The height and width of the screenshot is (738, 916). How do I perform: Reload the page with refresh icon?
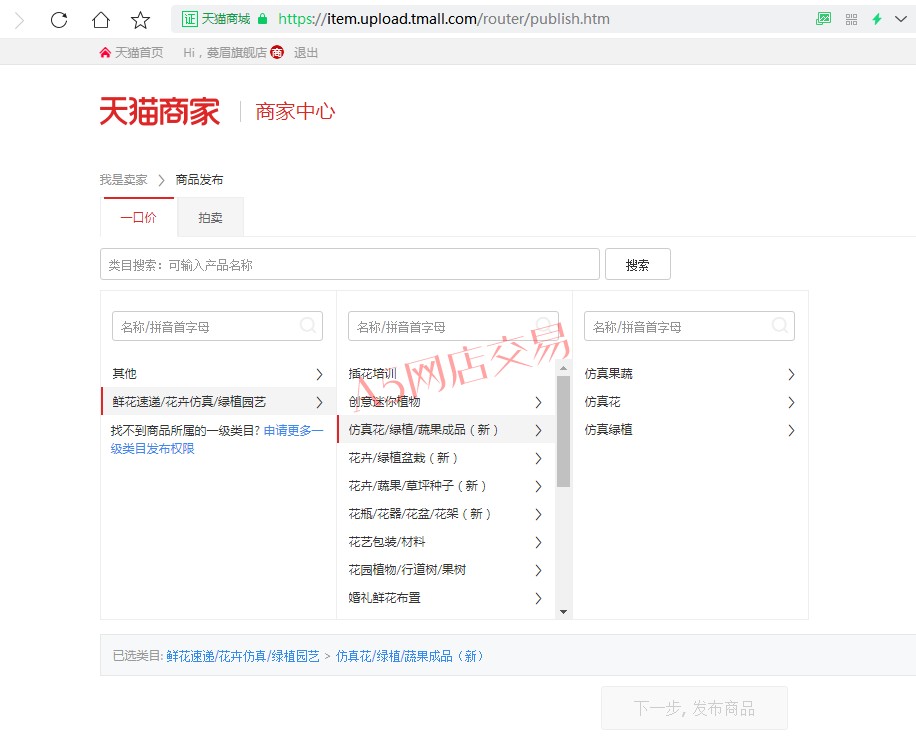coord(59,20)
